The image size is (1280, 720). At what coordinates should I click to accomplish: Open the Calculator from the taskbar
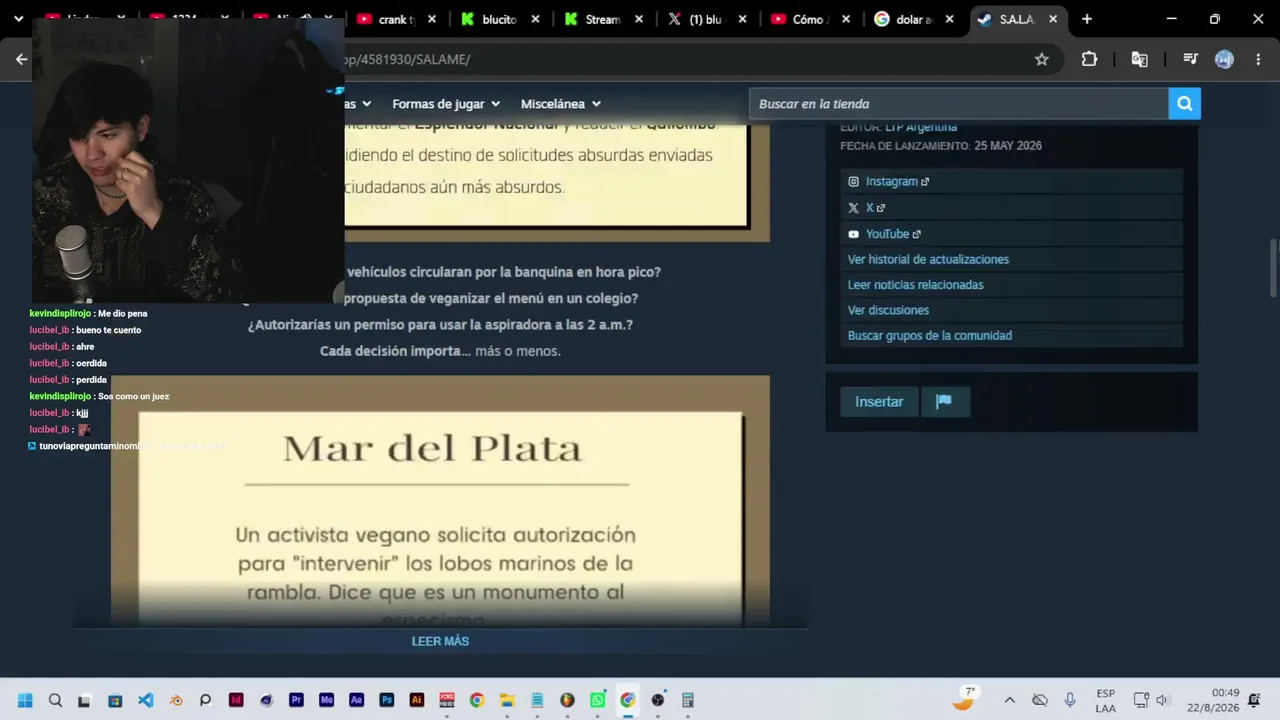(688, 700)
